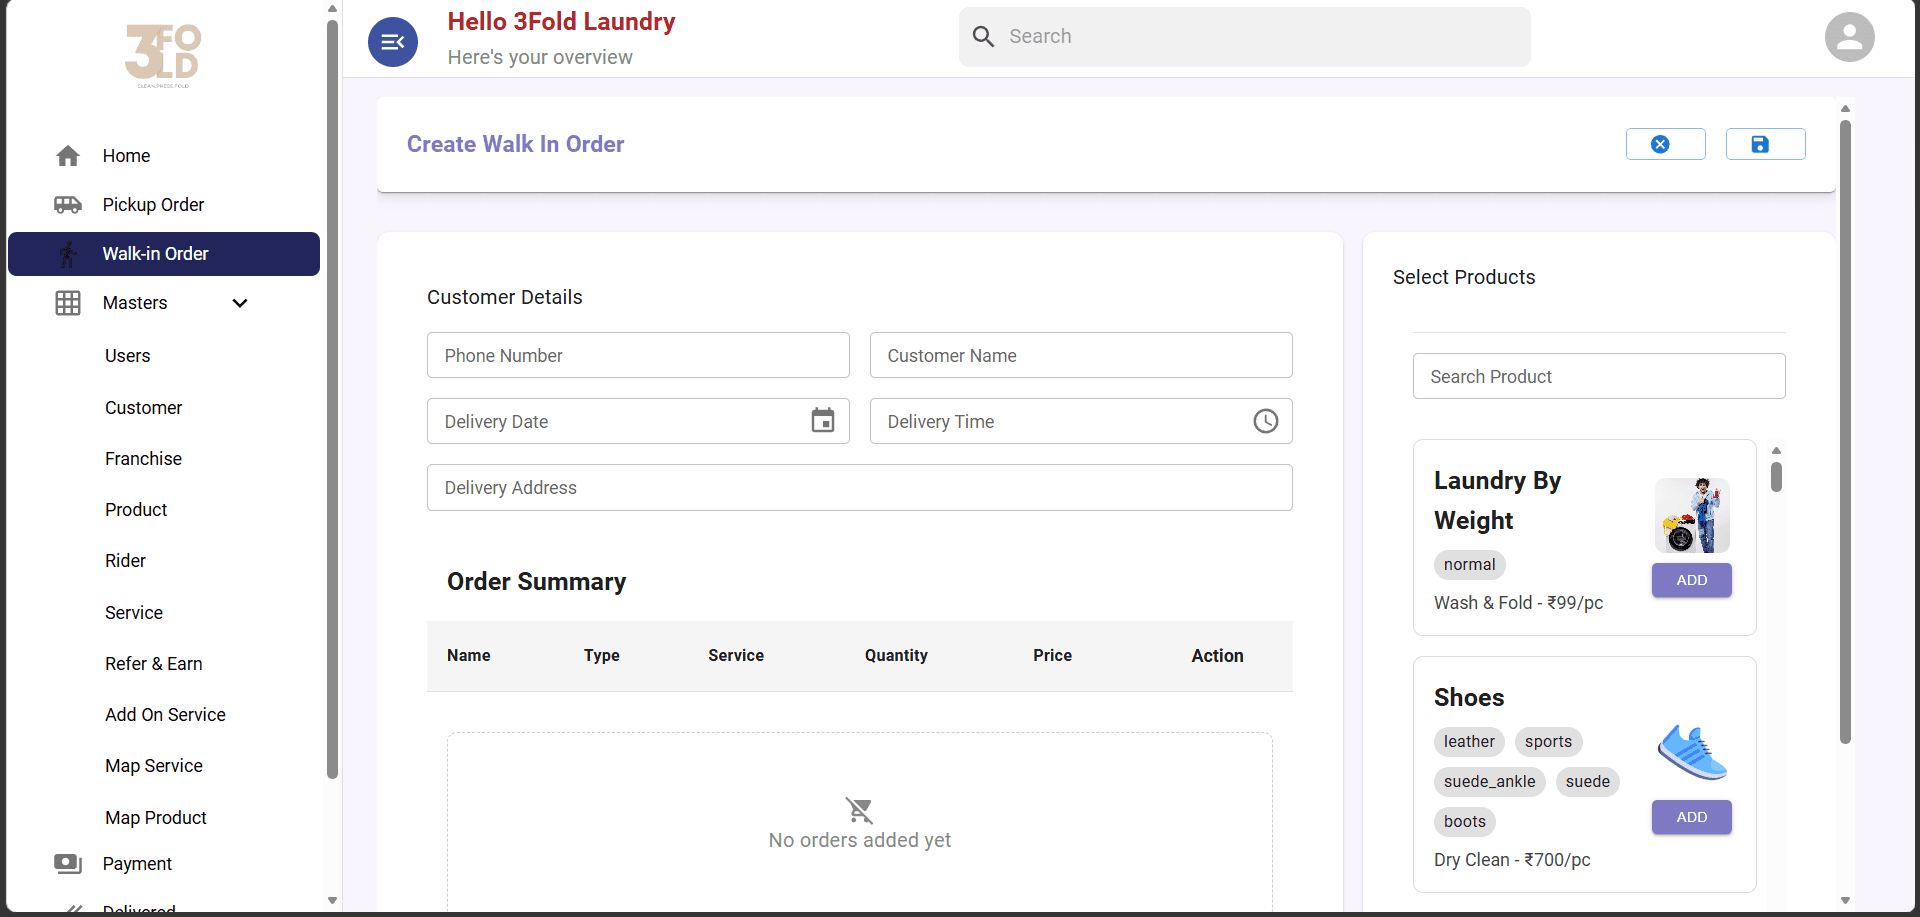
Task: Open Product under Masters
Action: click(x=136, y=510)
